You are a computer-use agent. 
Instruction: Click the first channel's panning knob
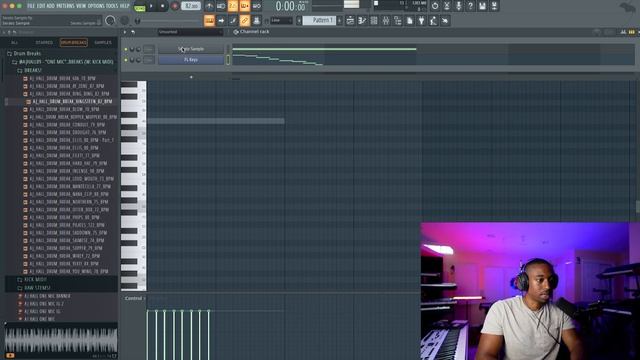132,49
